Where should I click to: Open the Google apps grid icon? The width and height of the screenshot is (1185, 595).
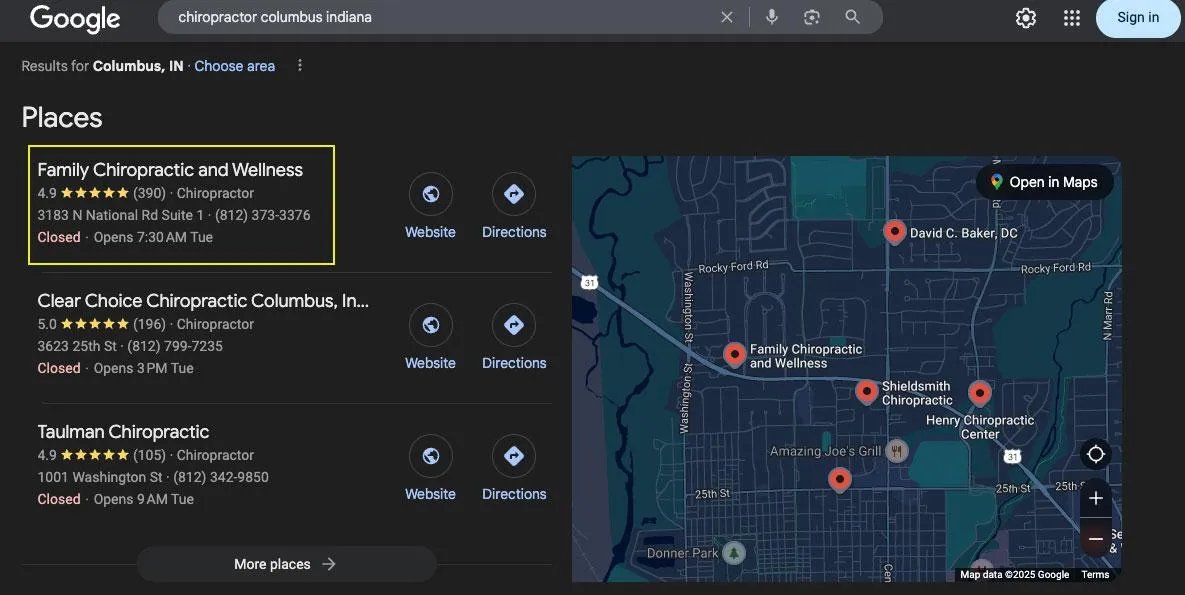[1072, 17]
